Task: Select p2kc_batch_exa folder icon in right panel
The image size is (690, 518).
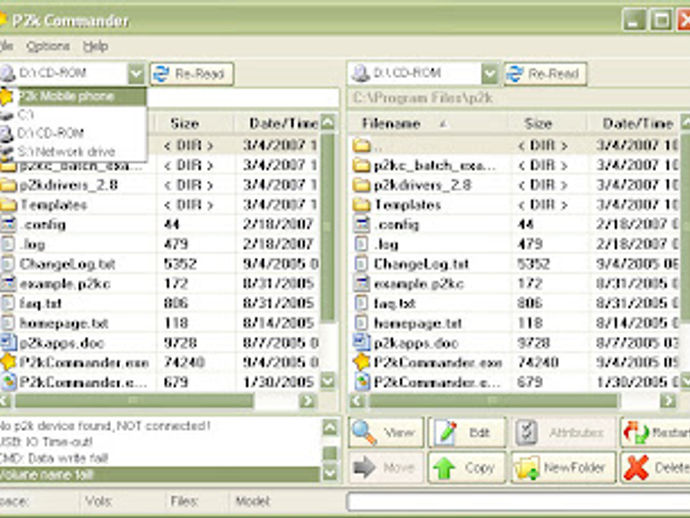Action: click(362, 165)
